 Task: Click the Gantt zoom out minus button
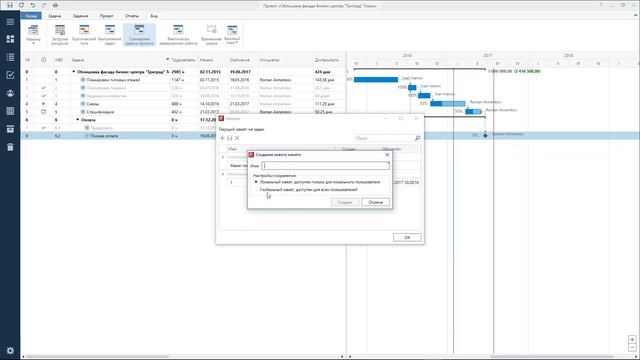[632, 348]
